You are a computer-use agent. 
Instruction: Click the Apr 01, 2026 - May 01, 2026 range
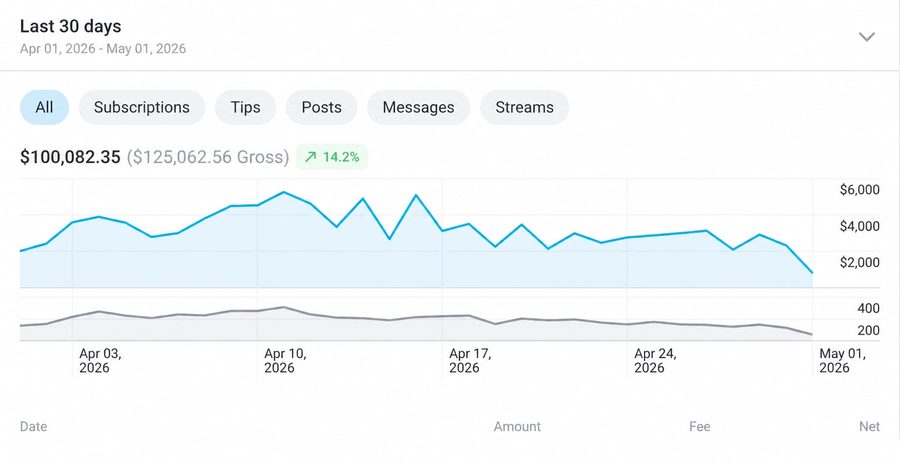tap(103, 49)
